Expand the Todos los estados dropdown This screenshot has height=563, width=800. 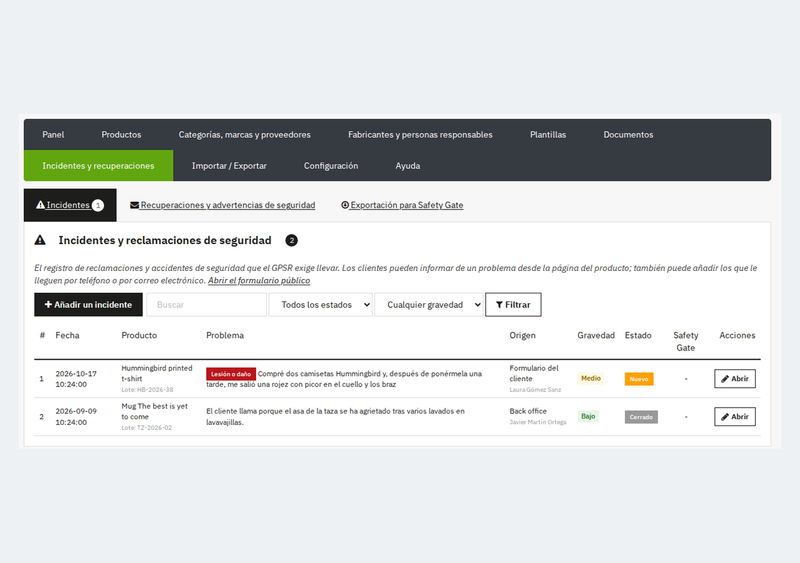pos(320,305)
